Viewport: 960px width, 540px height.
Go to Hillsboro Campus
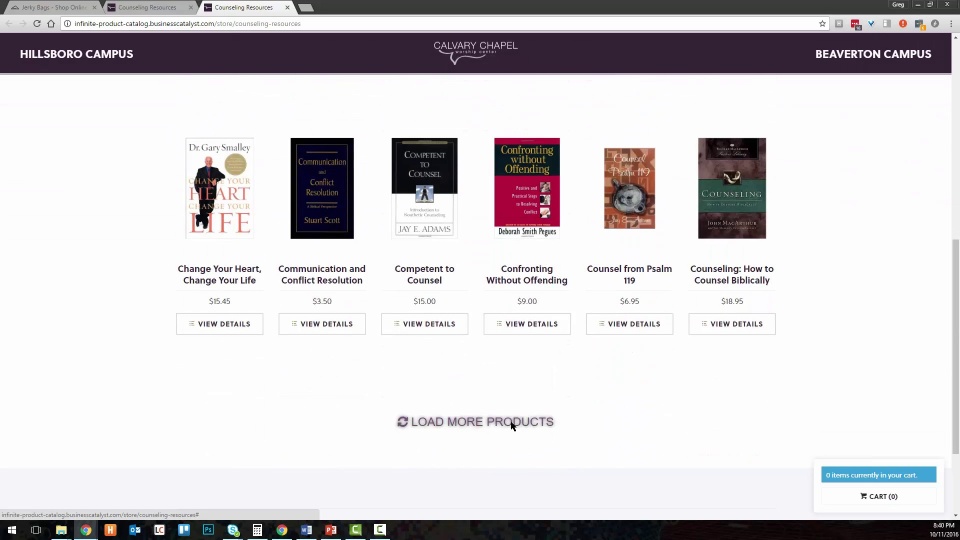coord(77,54)
